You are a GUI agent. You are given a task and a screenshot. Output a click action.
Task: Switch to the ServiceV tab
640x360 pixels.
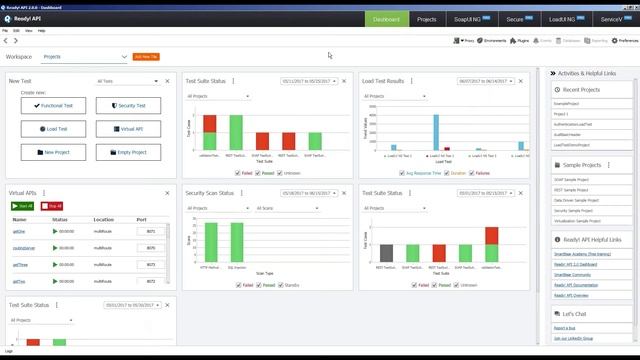pyautogui.click(x=616, y=19)
